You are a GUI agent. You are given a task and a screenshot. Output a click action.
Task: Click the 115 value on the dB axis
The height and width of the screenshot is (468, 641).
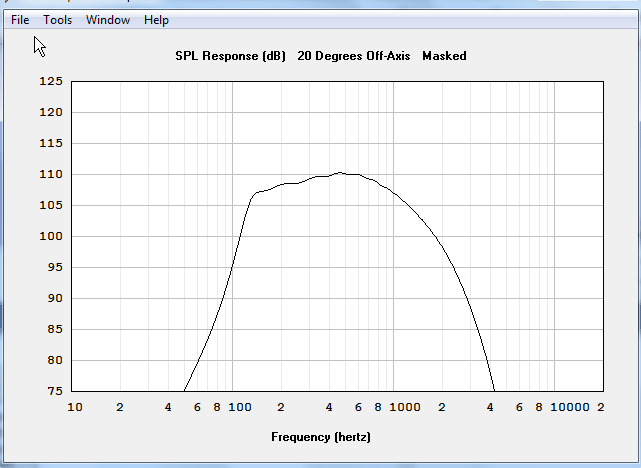point(51,143)
